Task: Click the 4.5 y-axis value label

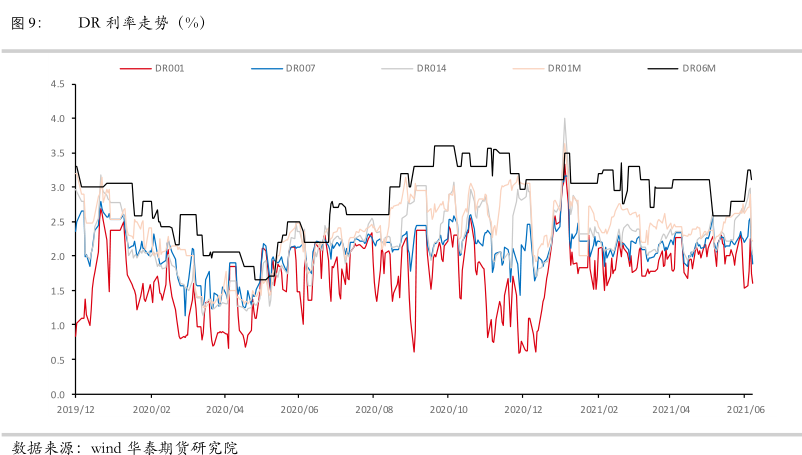Action: (x=57, y=84)
